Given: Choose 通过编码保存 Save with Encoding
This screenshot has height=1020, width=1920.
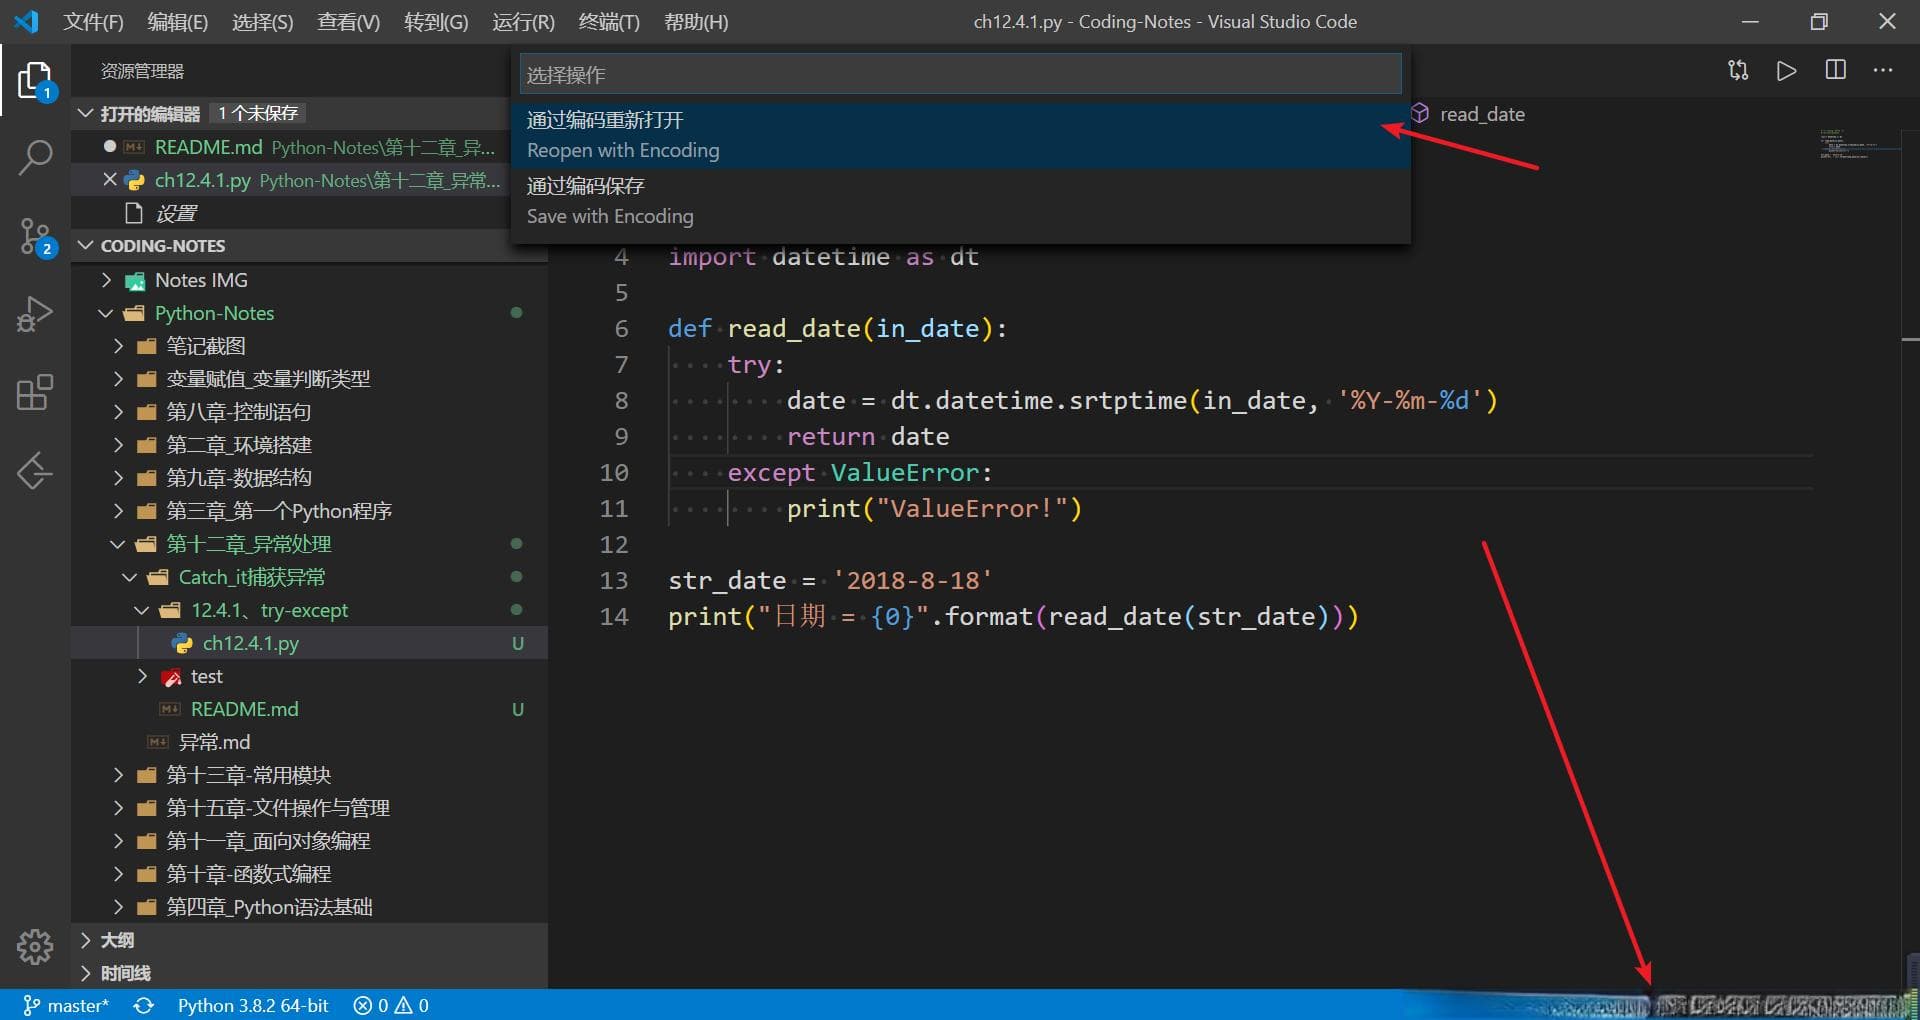Looking at the screenshot, I should click(960, 201).
